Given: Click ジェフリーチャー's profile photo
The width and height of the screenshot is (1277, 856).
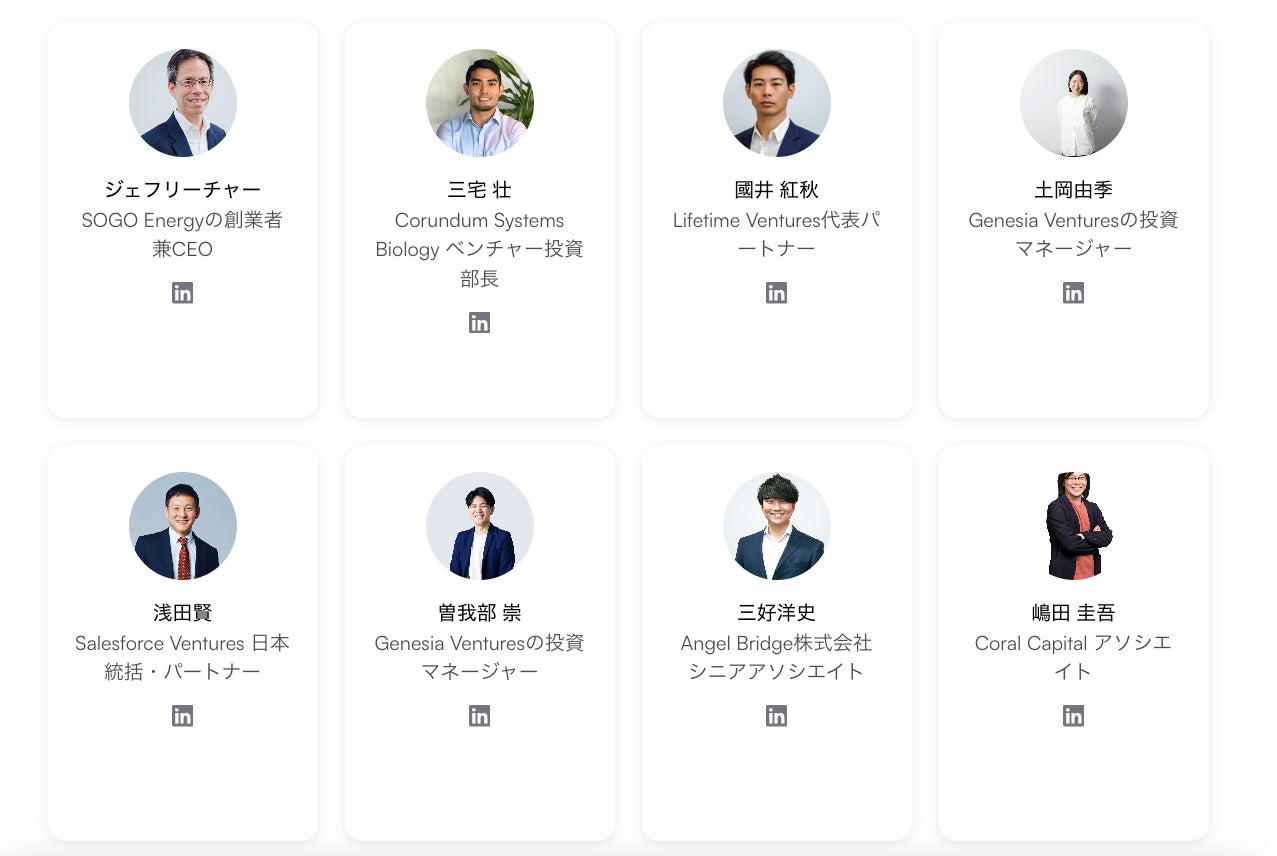Looking at the screenshot, I should [183, 103].
